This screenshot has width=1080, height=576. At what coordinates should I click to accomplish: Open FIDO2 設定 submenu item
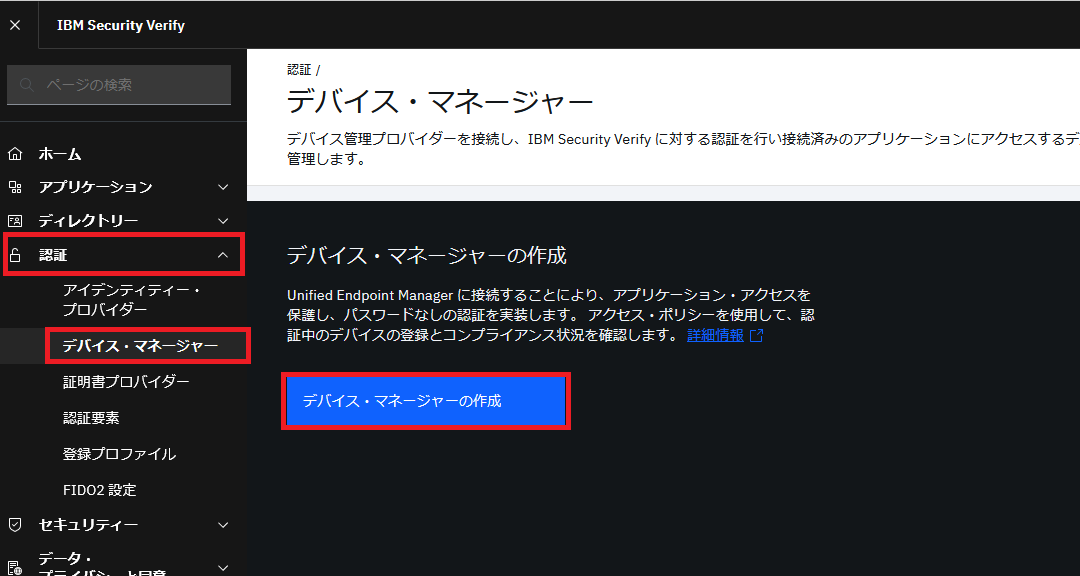(x=99, y=490)
